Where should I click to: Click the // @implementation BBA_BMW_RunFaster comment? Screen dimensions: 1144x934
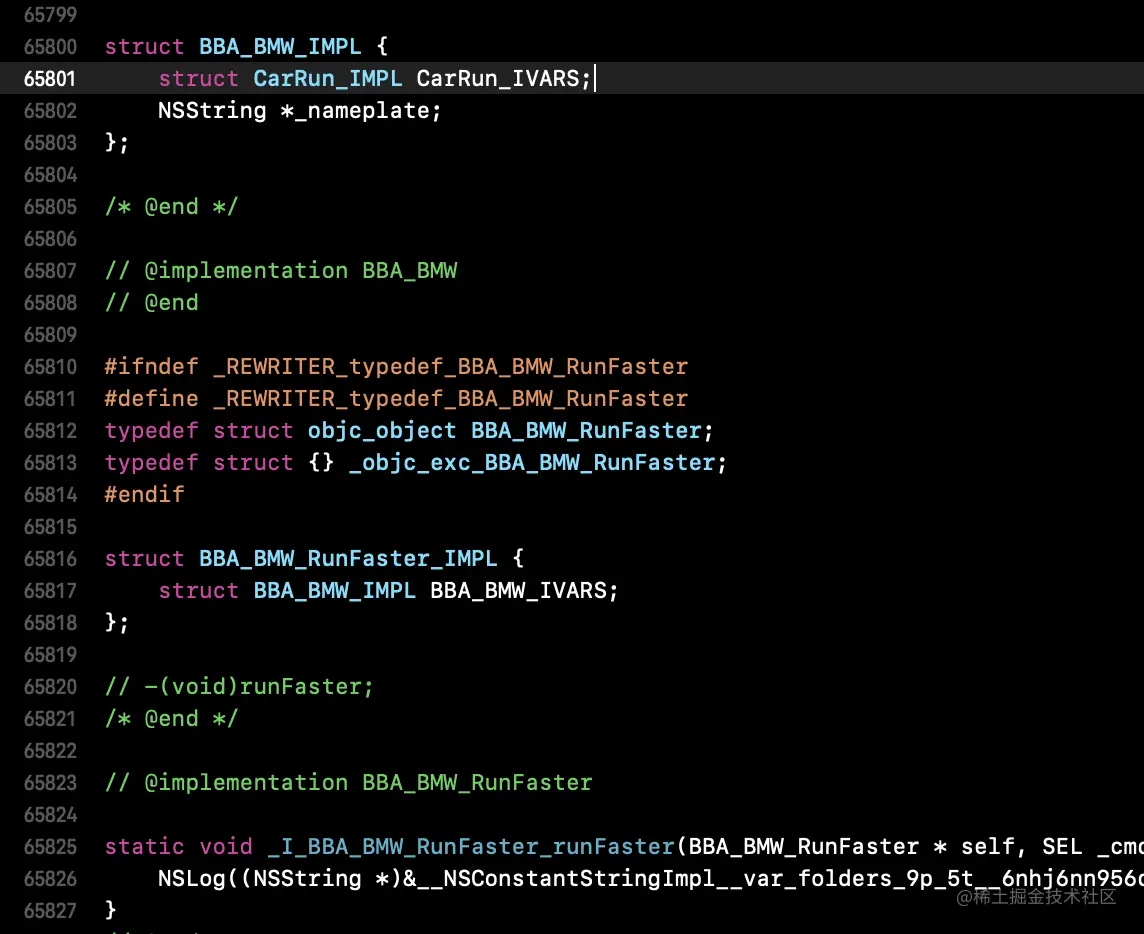pyautogui.click(x=349, y=783)
